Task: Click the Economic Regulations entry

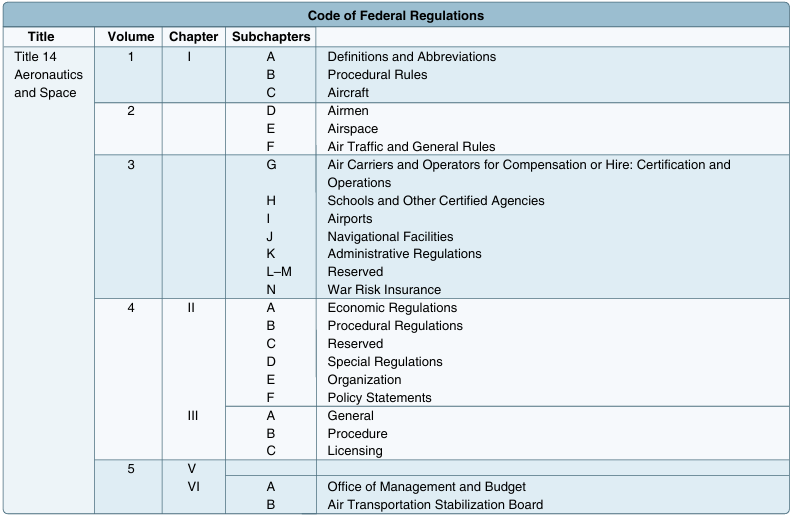Action: point(392,307)
